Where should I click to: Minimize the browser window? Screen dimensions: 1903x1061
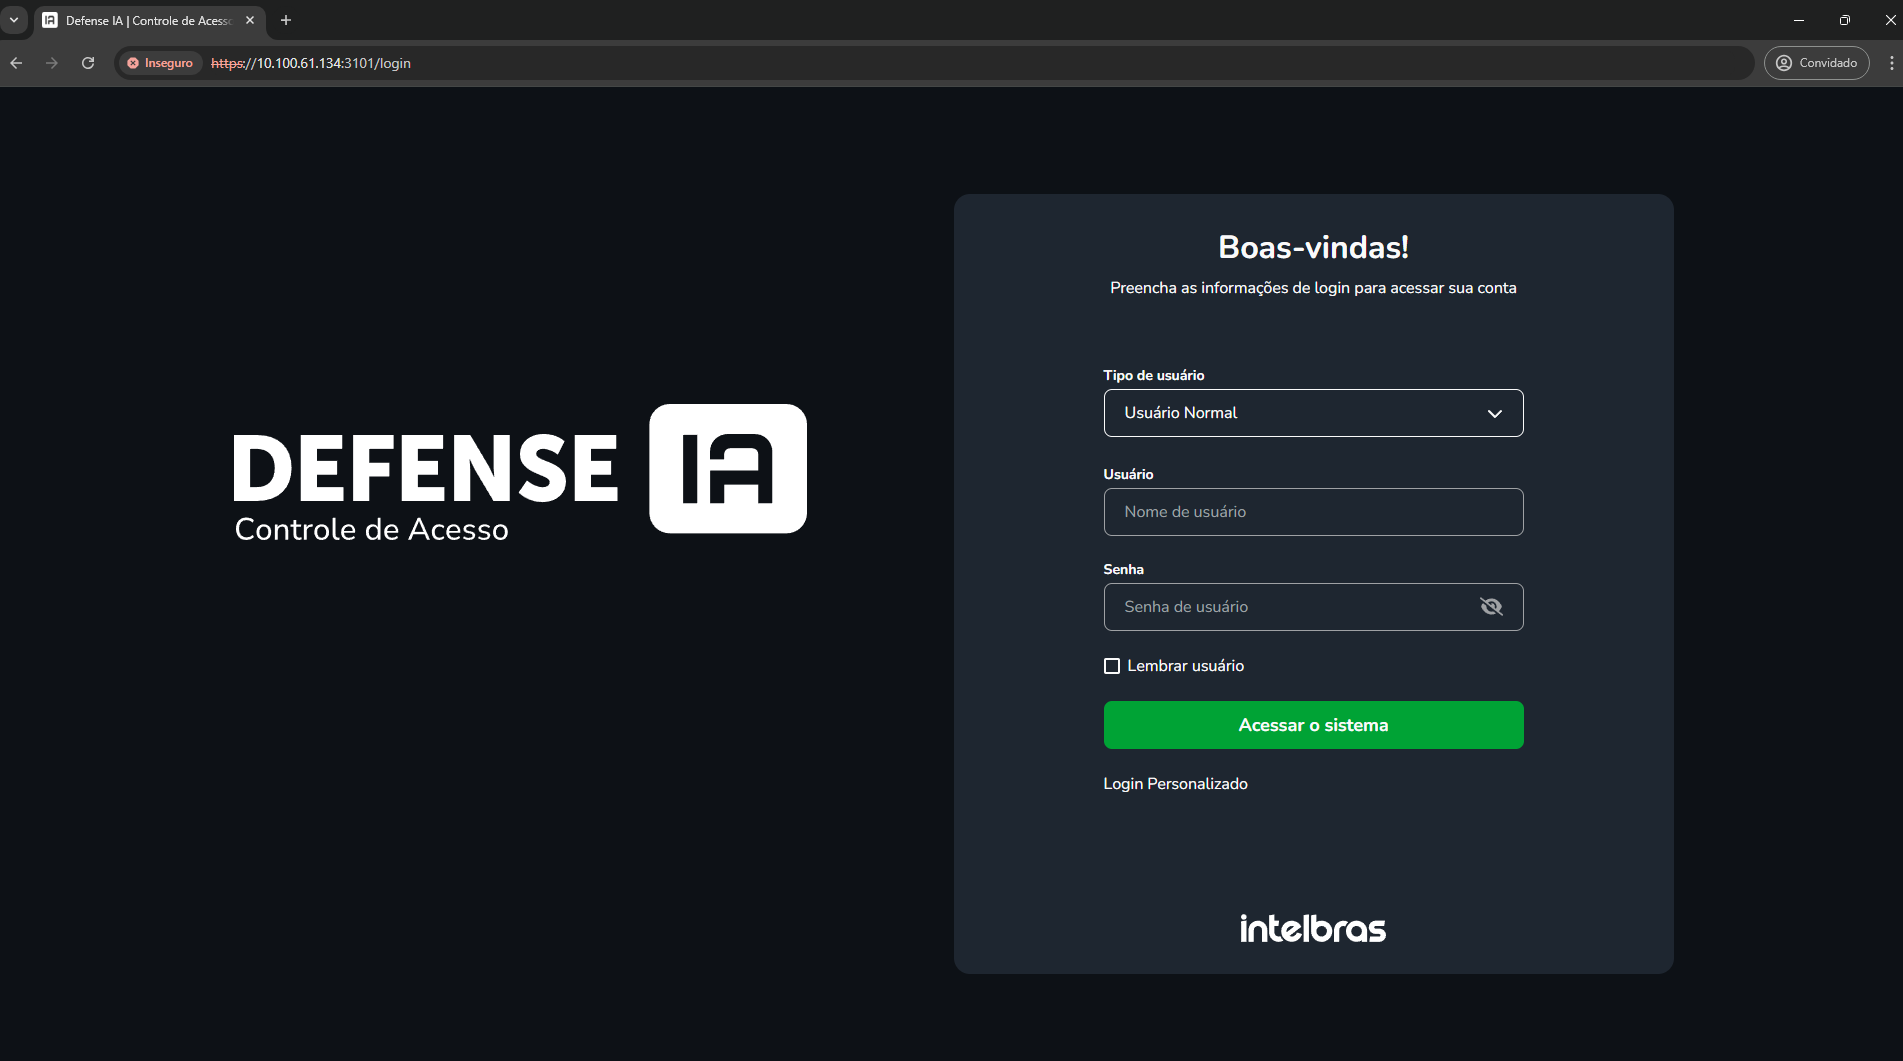click(x=1799, y=20)
